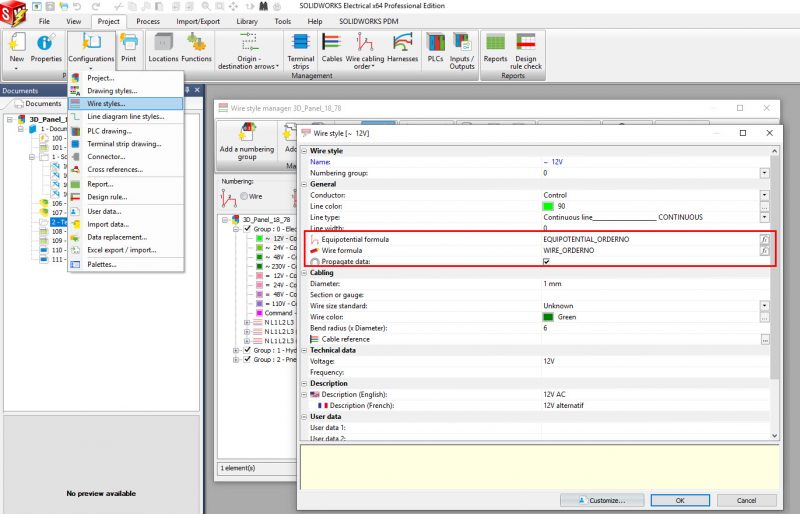Open Harnesses management

click(403, 48)
